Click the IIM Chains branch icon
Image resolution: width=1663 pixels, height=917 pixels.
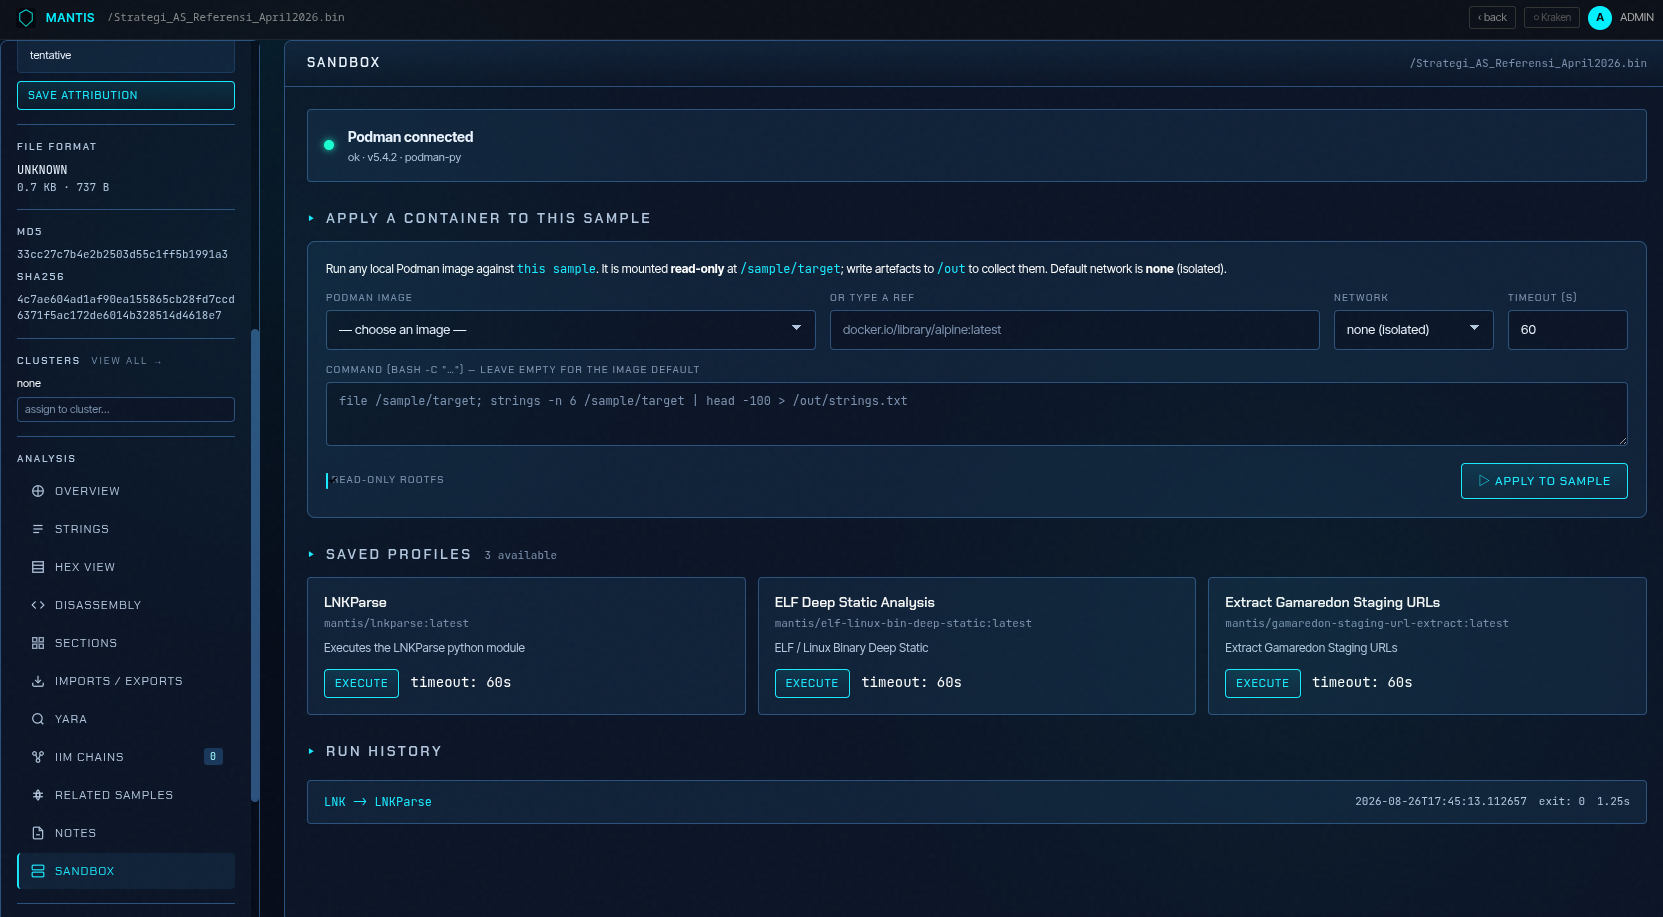coord(38,757)
